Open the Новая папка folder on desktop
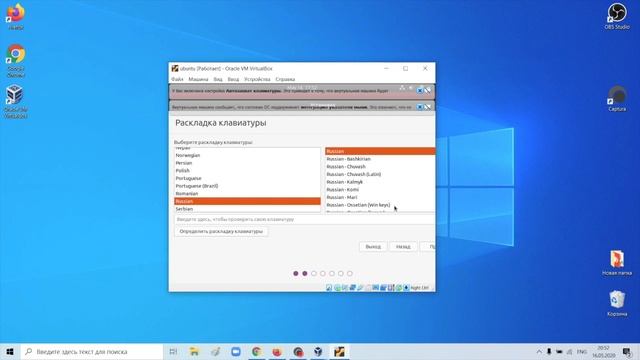 [617, 263]
